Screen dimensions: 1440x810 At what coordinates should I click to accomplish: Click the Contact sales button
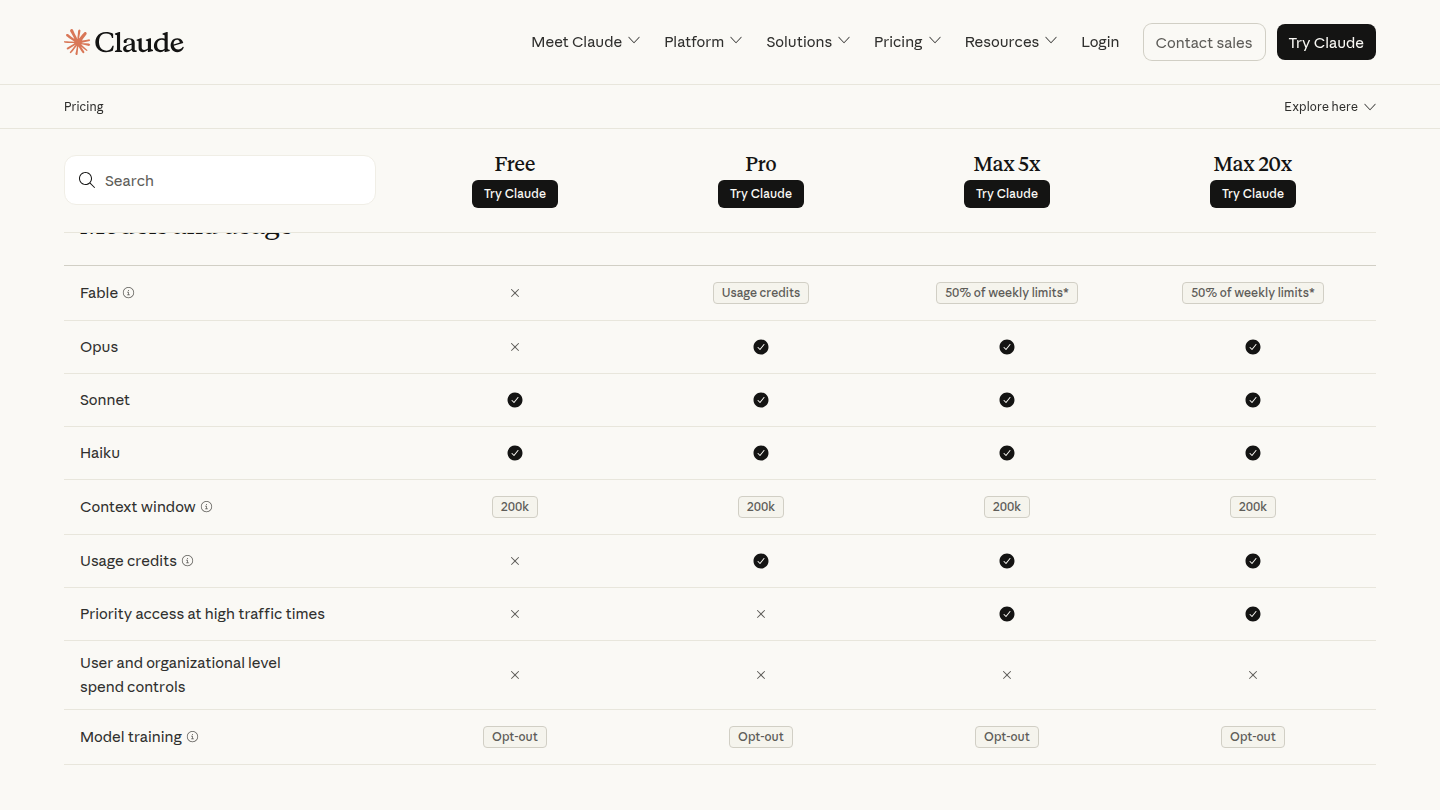pyautogui.click(x=1204, y=42)
